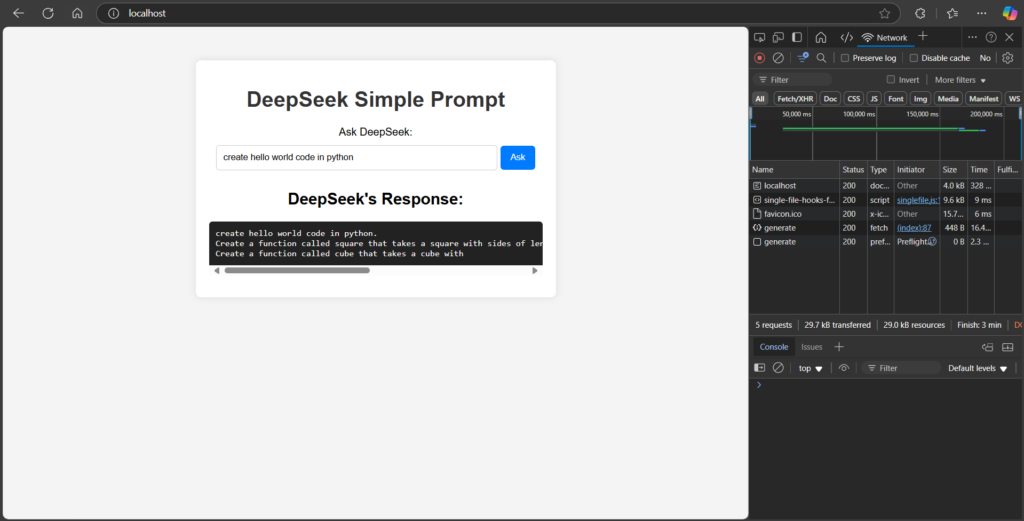Stop recording network log
Viewport: 1024px width, 521px height.
click(x=760, y=58)
